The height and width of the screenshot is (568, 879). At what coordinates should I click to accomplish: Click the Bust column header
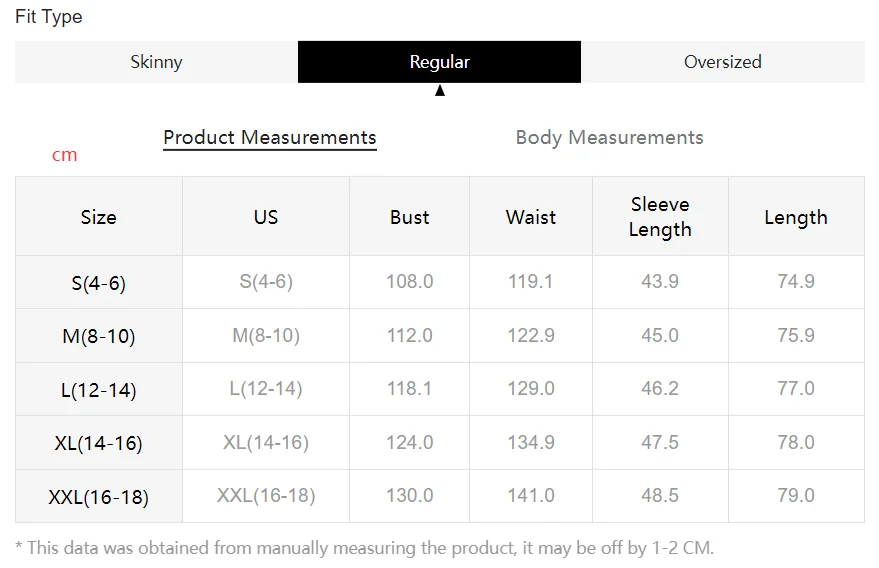click(x=410, y=217)
